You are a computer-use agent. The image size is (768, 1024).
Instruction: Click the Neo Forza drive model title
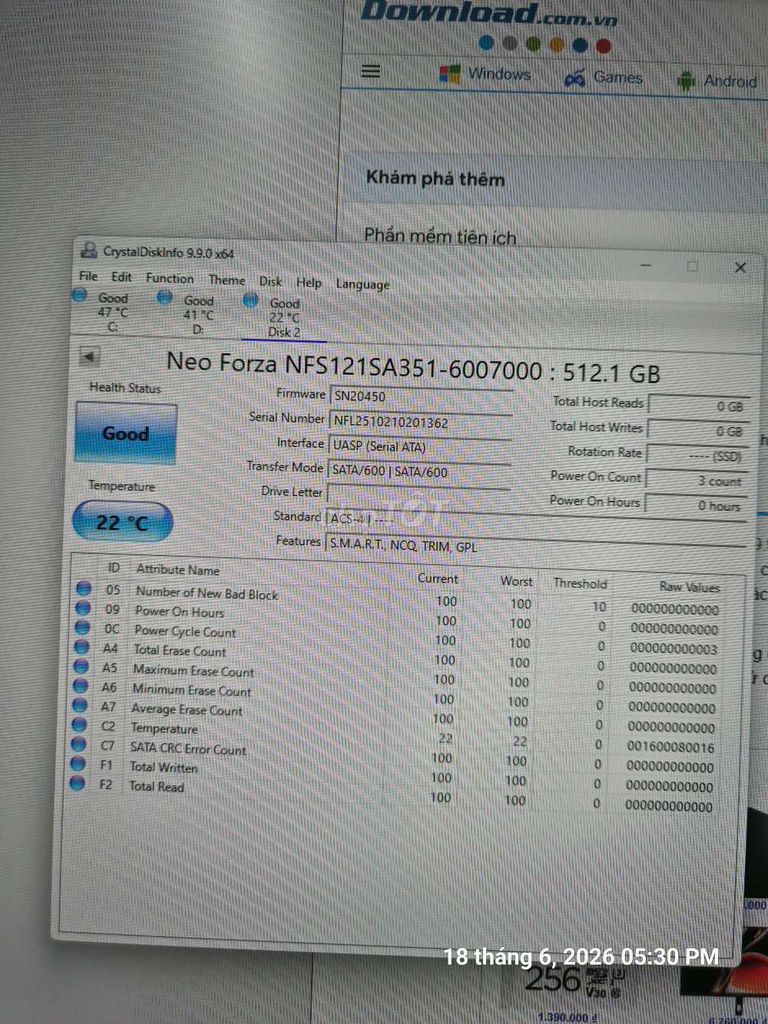(x=413, y=368)
